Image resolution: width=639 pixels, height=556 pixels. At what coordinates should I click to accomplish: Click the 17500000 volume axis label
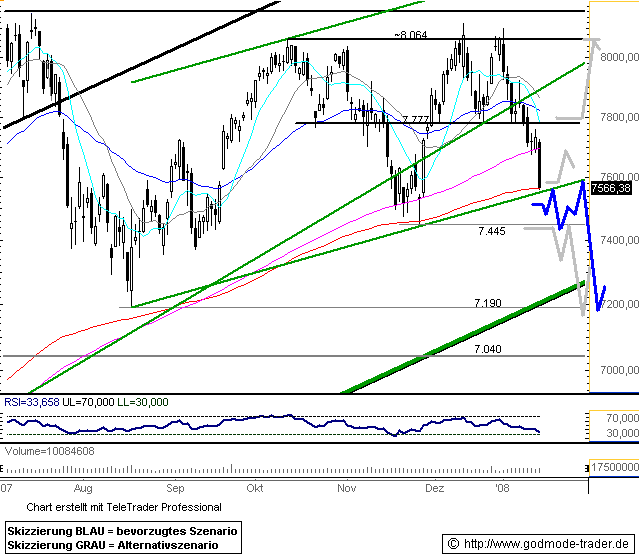(x=615, y=467)
